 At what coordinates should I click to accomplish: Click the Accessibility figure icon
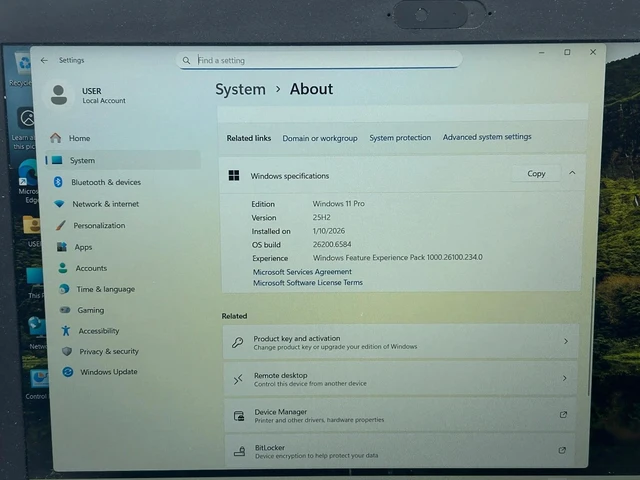tap(66, 330)
